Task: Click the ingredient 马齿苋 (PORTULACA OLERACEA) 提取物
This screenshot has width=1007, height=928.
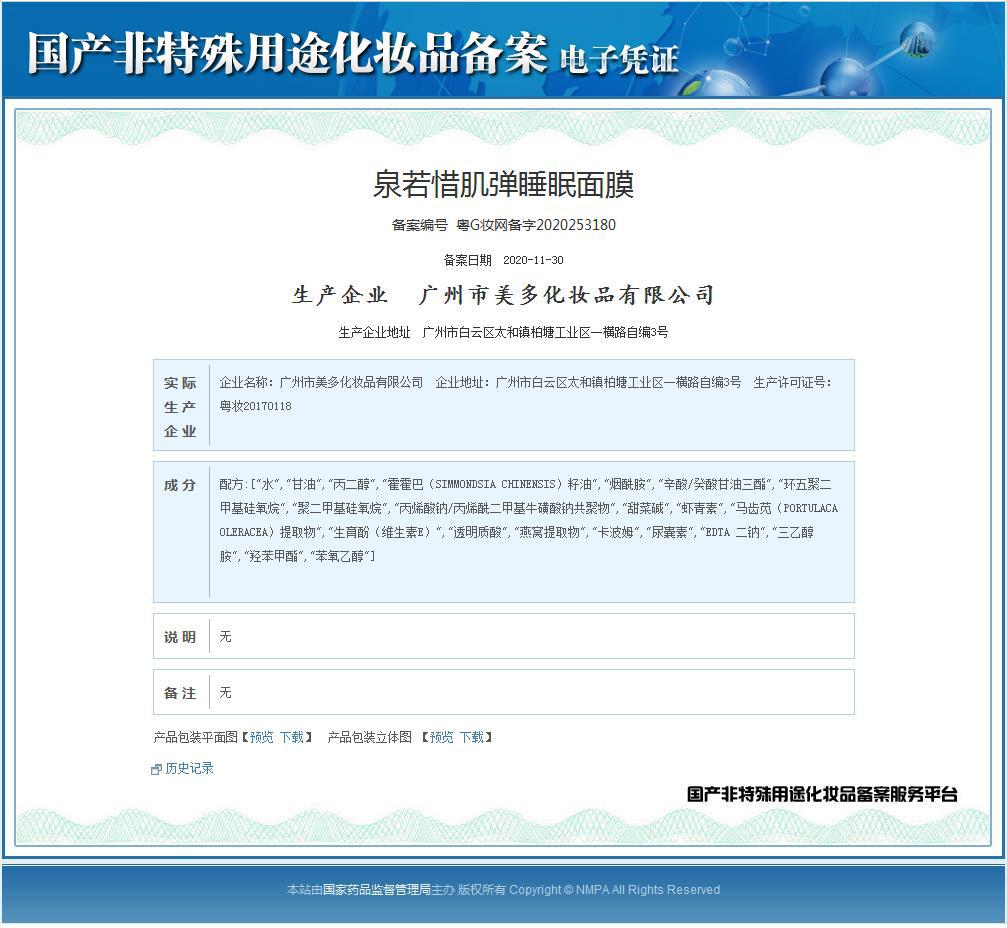Action: pyautogui.click(x=529, y=520)
